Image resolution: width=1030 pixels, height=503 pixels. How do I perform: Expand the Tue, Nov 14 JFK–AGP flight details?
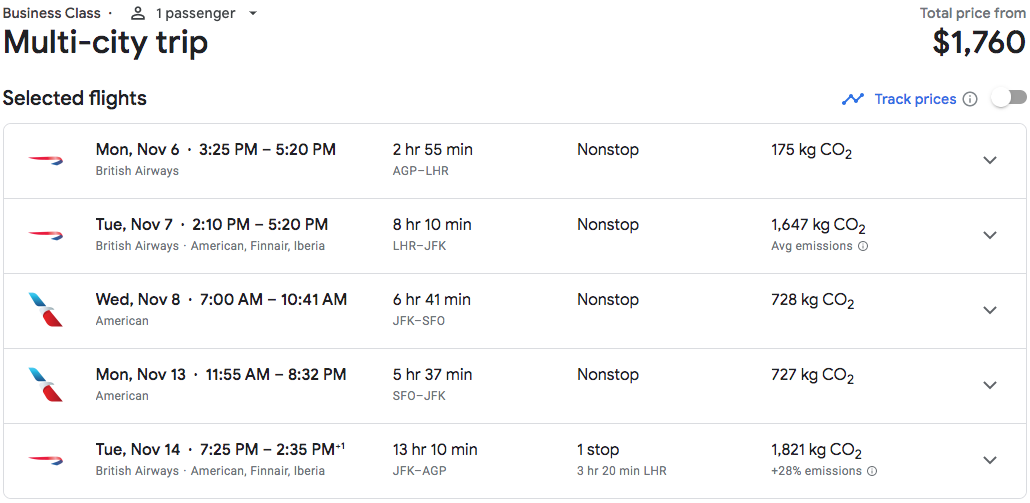pos(990,460)
